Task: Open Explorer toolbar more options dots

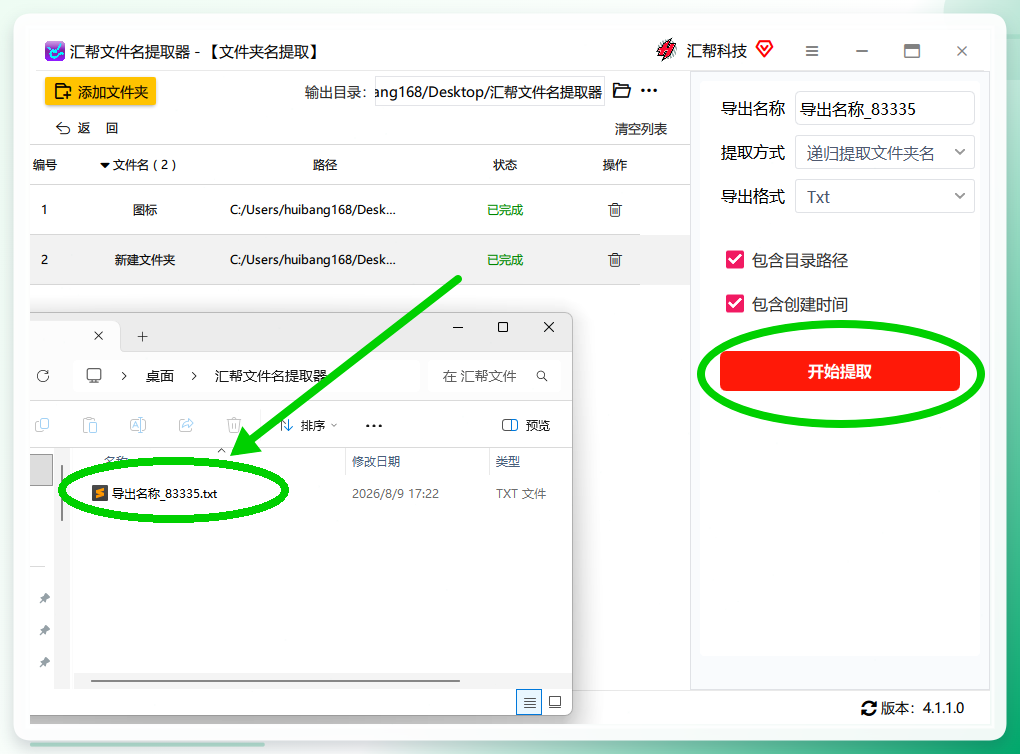Action: pos(374,425)
